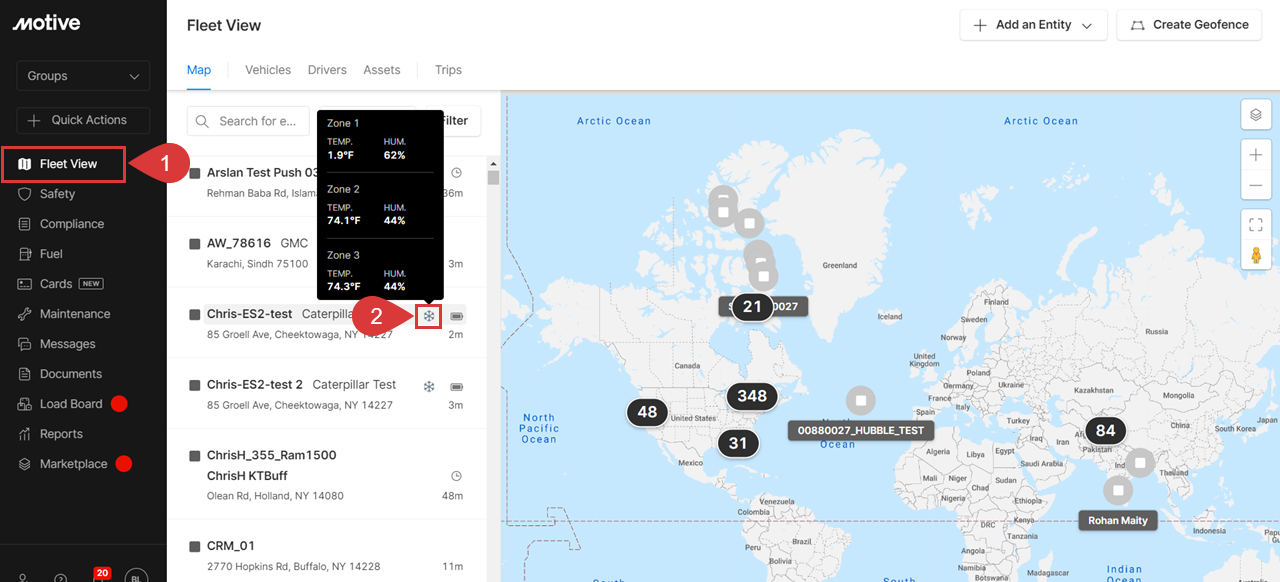Switch to the Trips tab
This screenshot has height=582, width=1280.
pyautogui.click(x=448, y=70)
